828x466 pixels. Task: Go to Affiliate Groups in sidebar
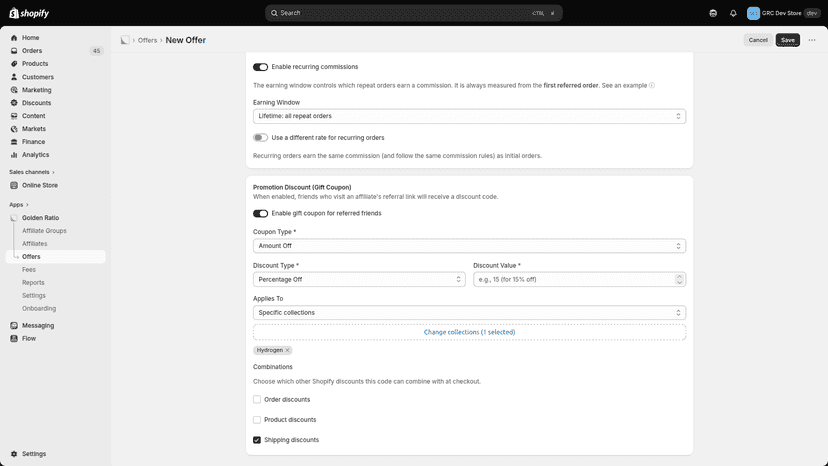click(44, 231)
